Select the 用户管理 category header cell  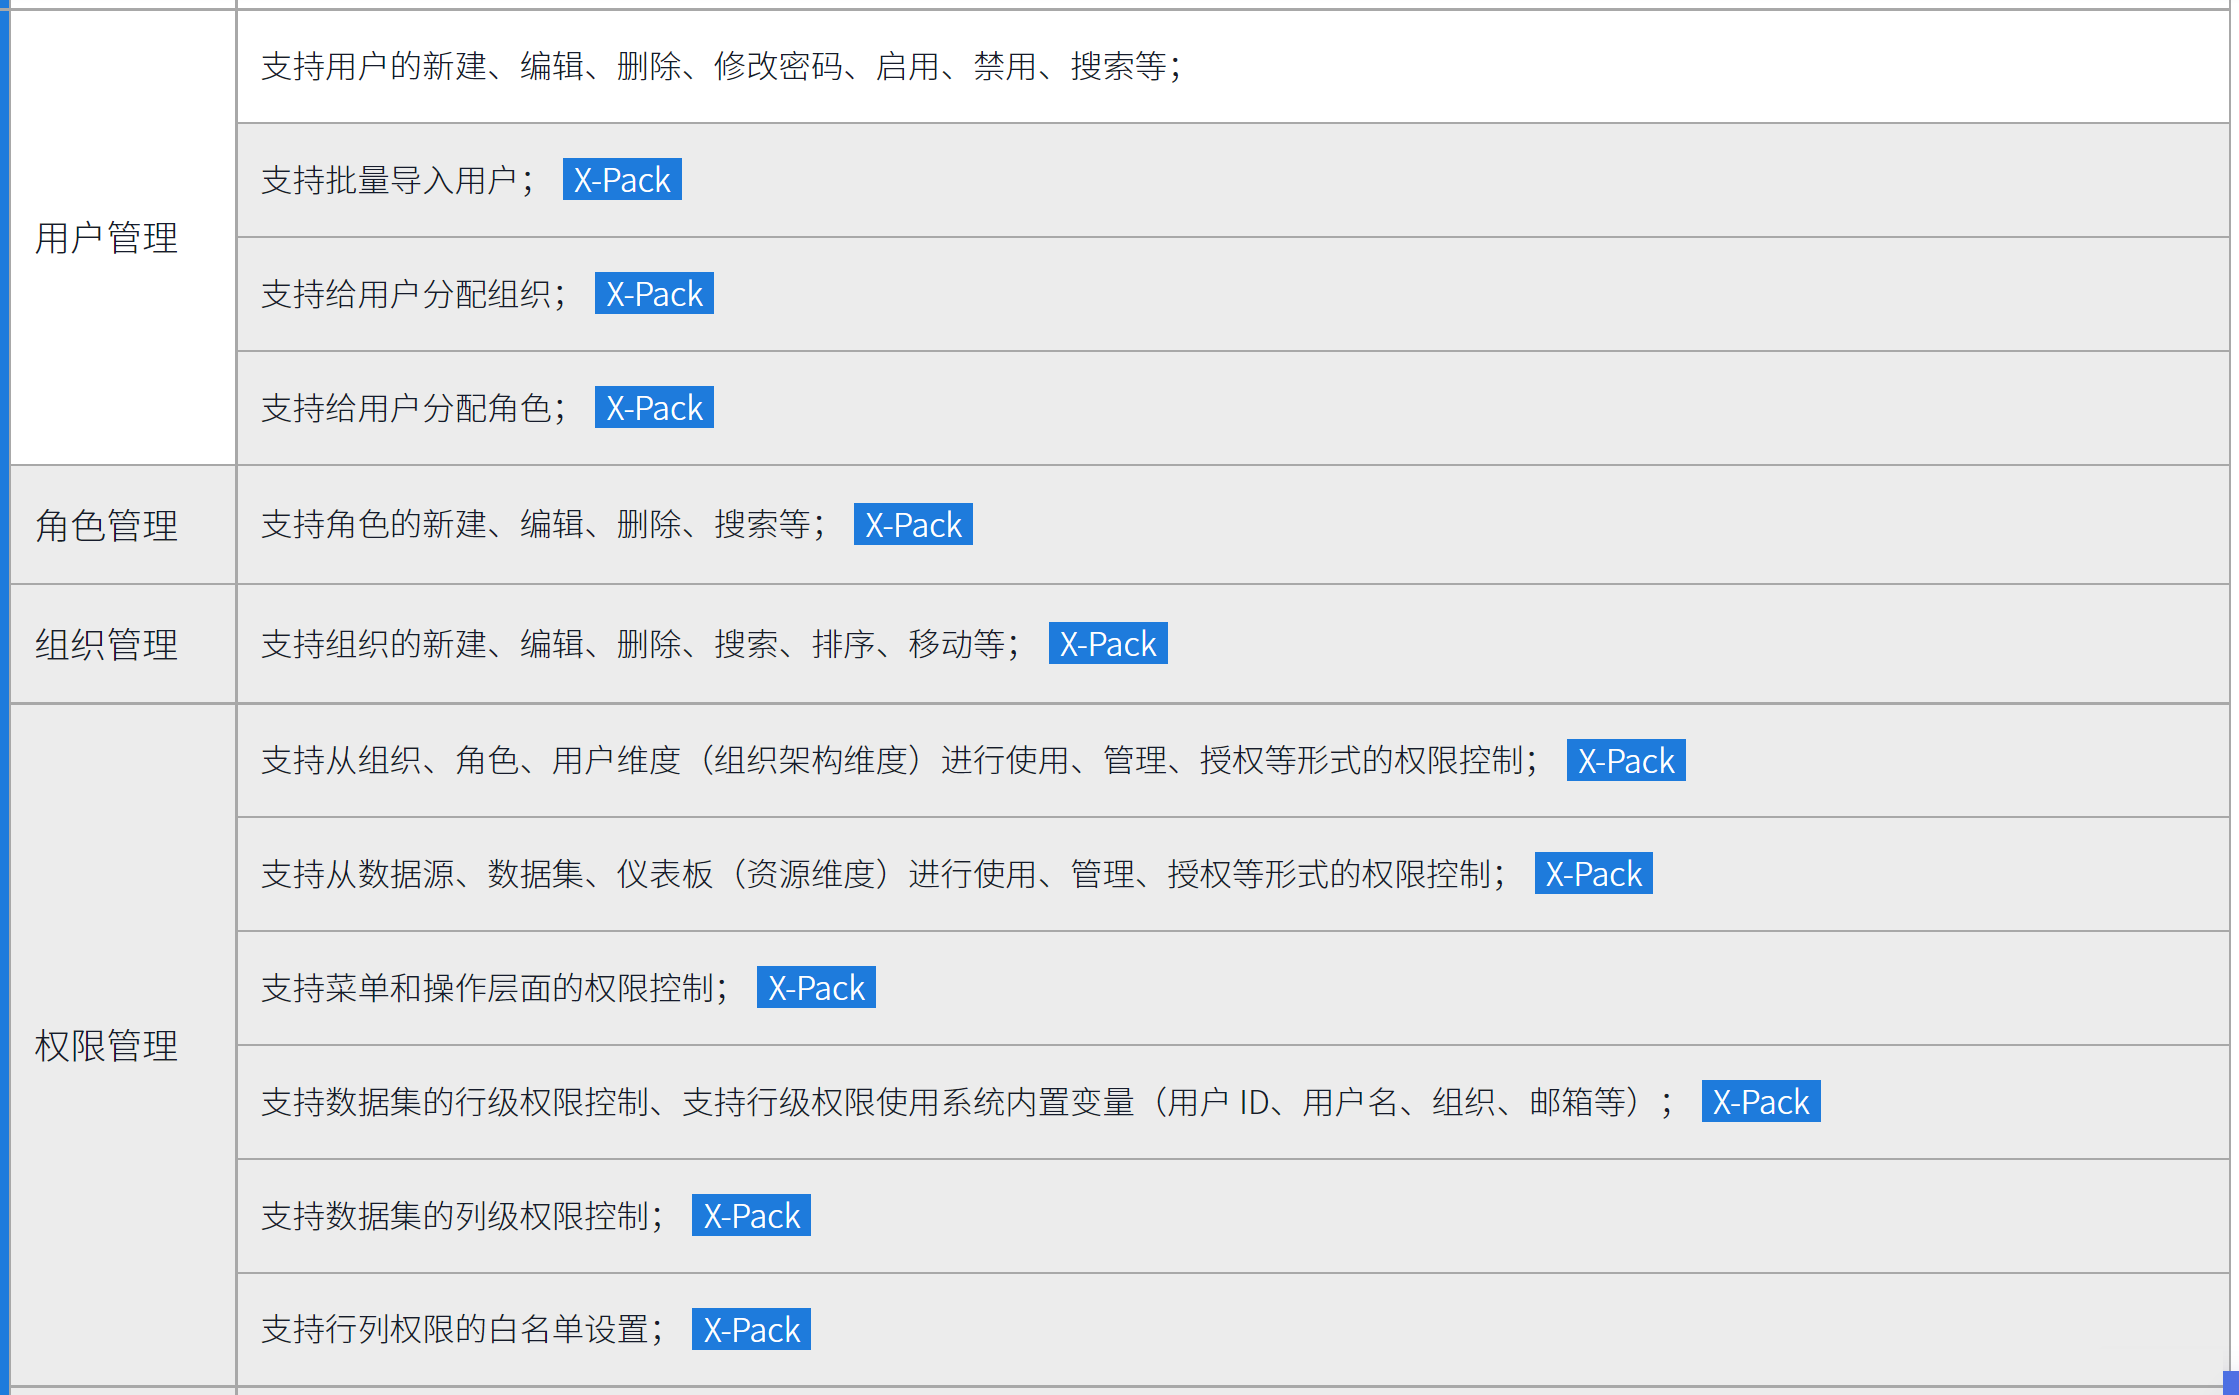tap(107, 238)
